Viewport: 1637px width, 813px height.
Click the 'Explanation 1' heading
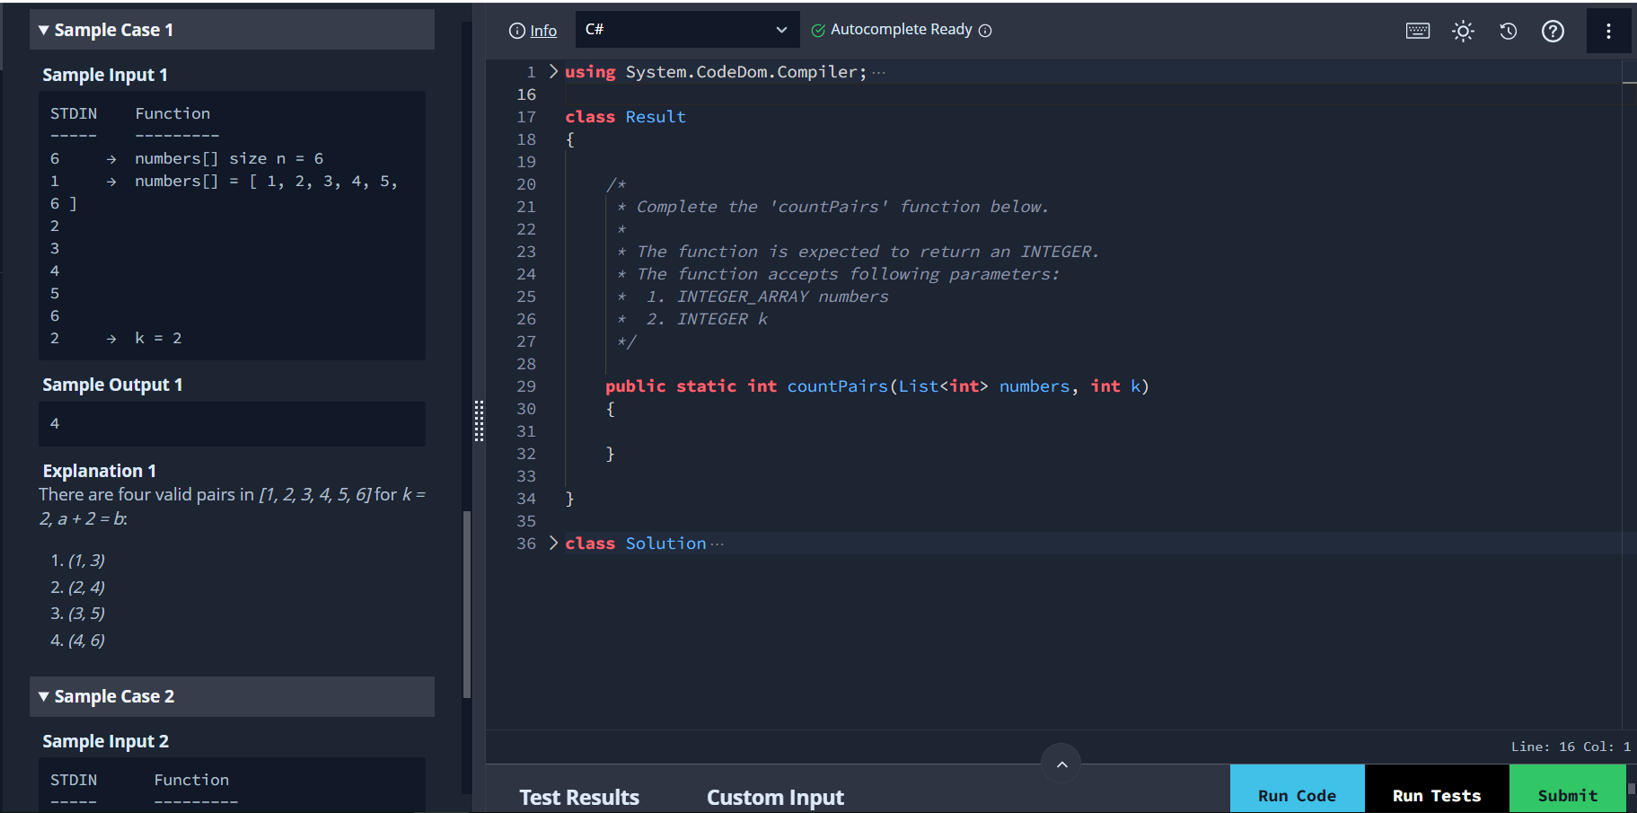pyautogui.click(x=99, y=471)
